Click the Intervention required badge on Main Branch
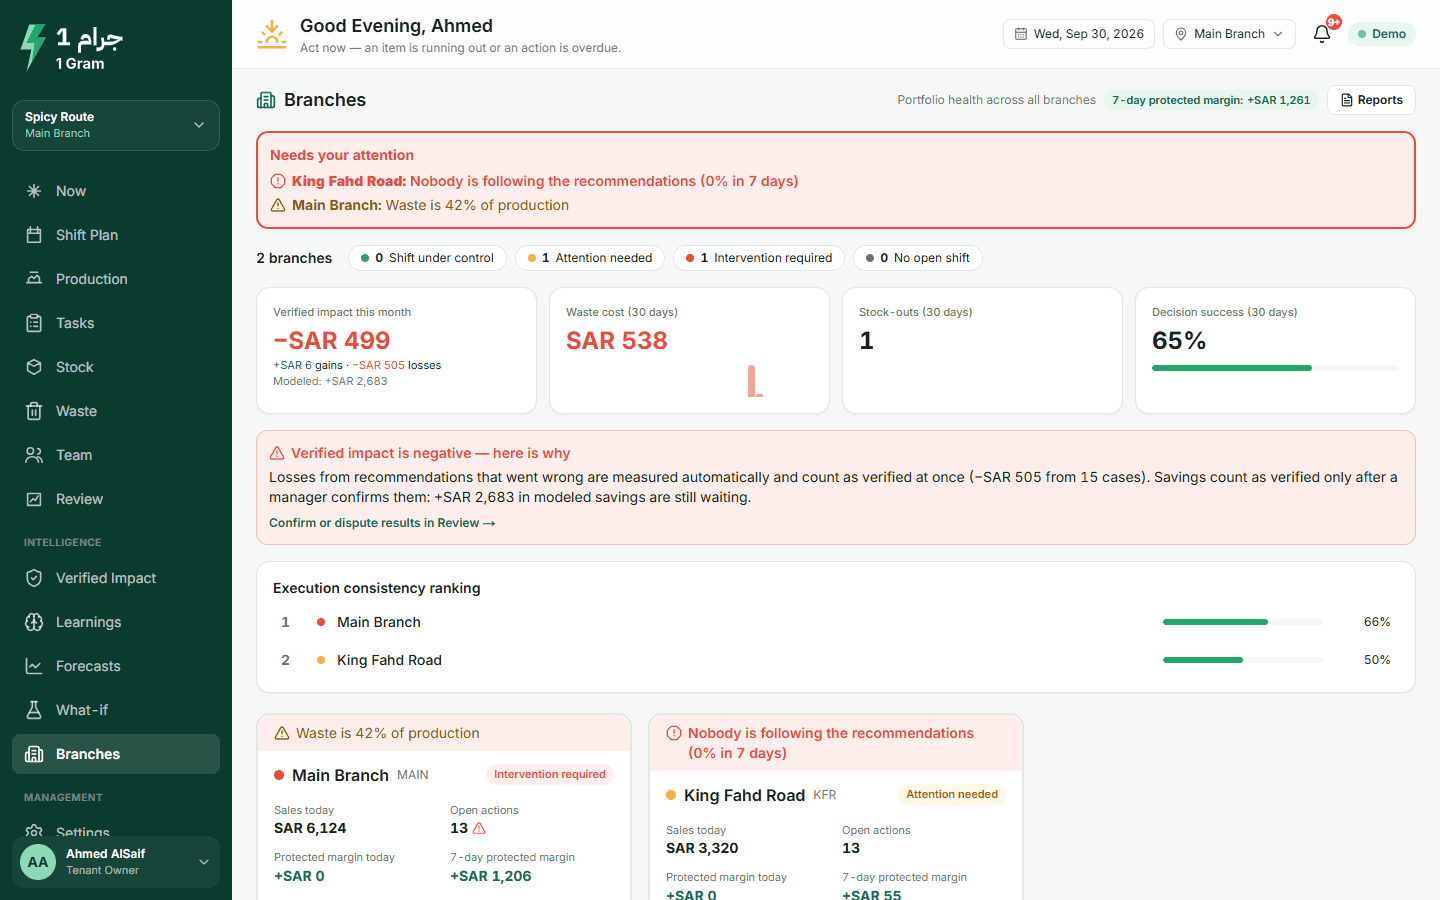This screenshot has height=900, width=1440. coord(550,774)
